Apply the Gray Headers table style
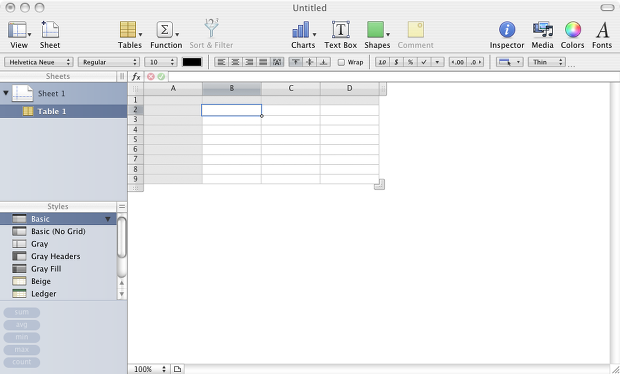The height and width of the screenshot is (374, 620). 58,256
